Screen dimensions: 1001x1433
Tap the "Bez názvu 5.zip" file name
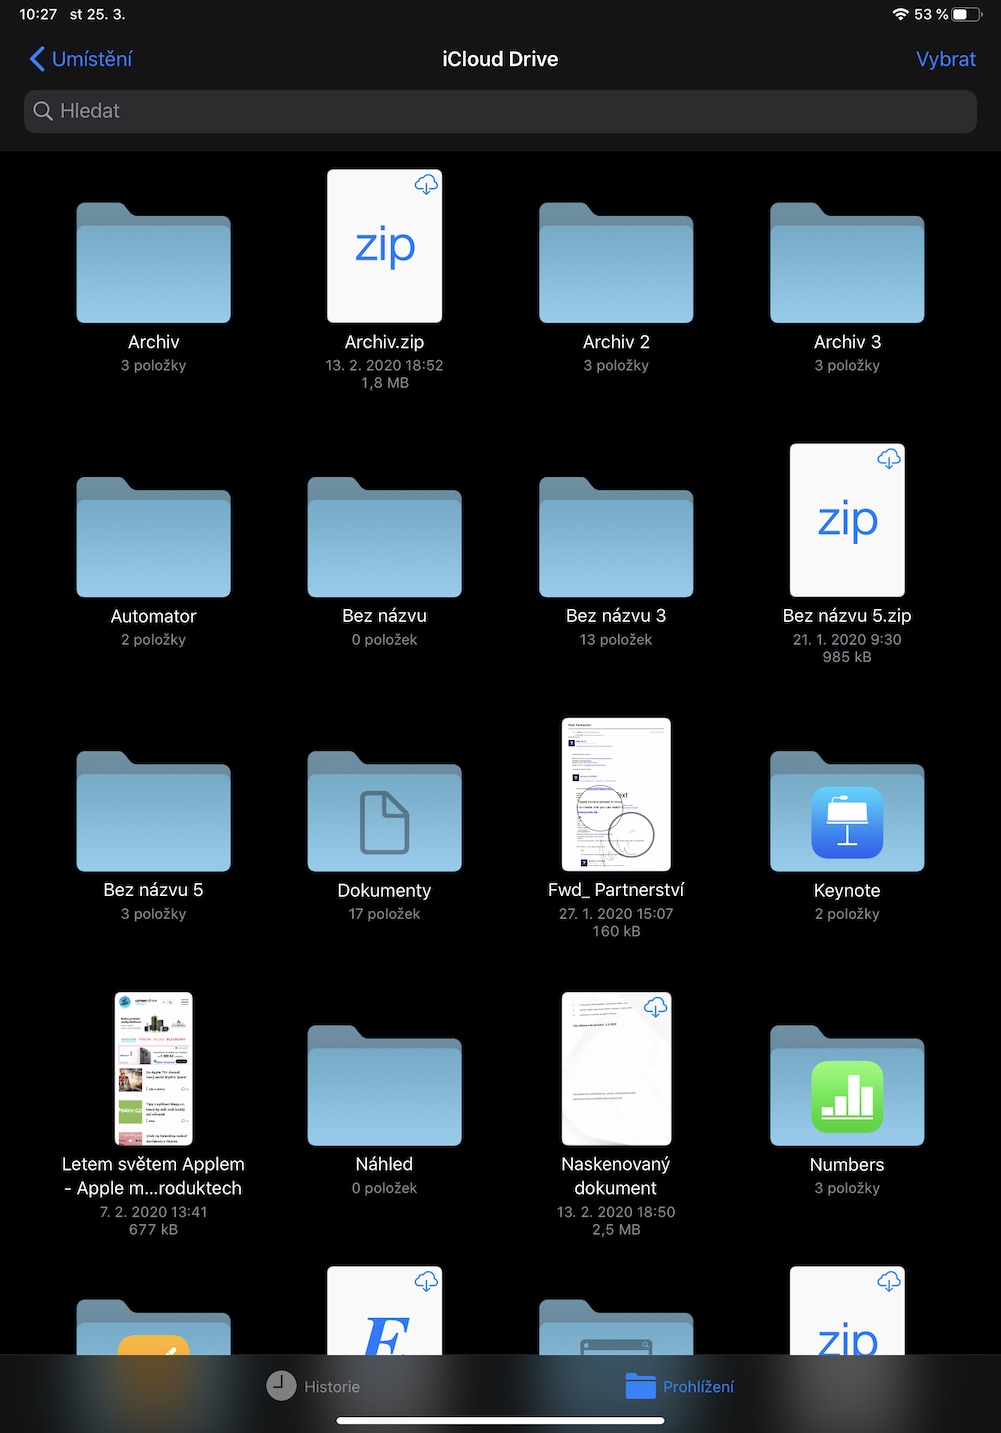click(x=847, y=616)
